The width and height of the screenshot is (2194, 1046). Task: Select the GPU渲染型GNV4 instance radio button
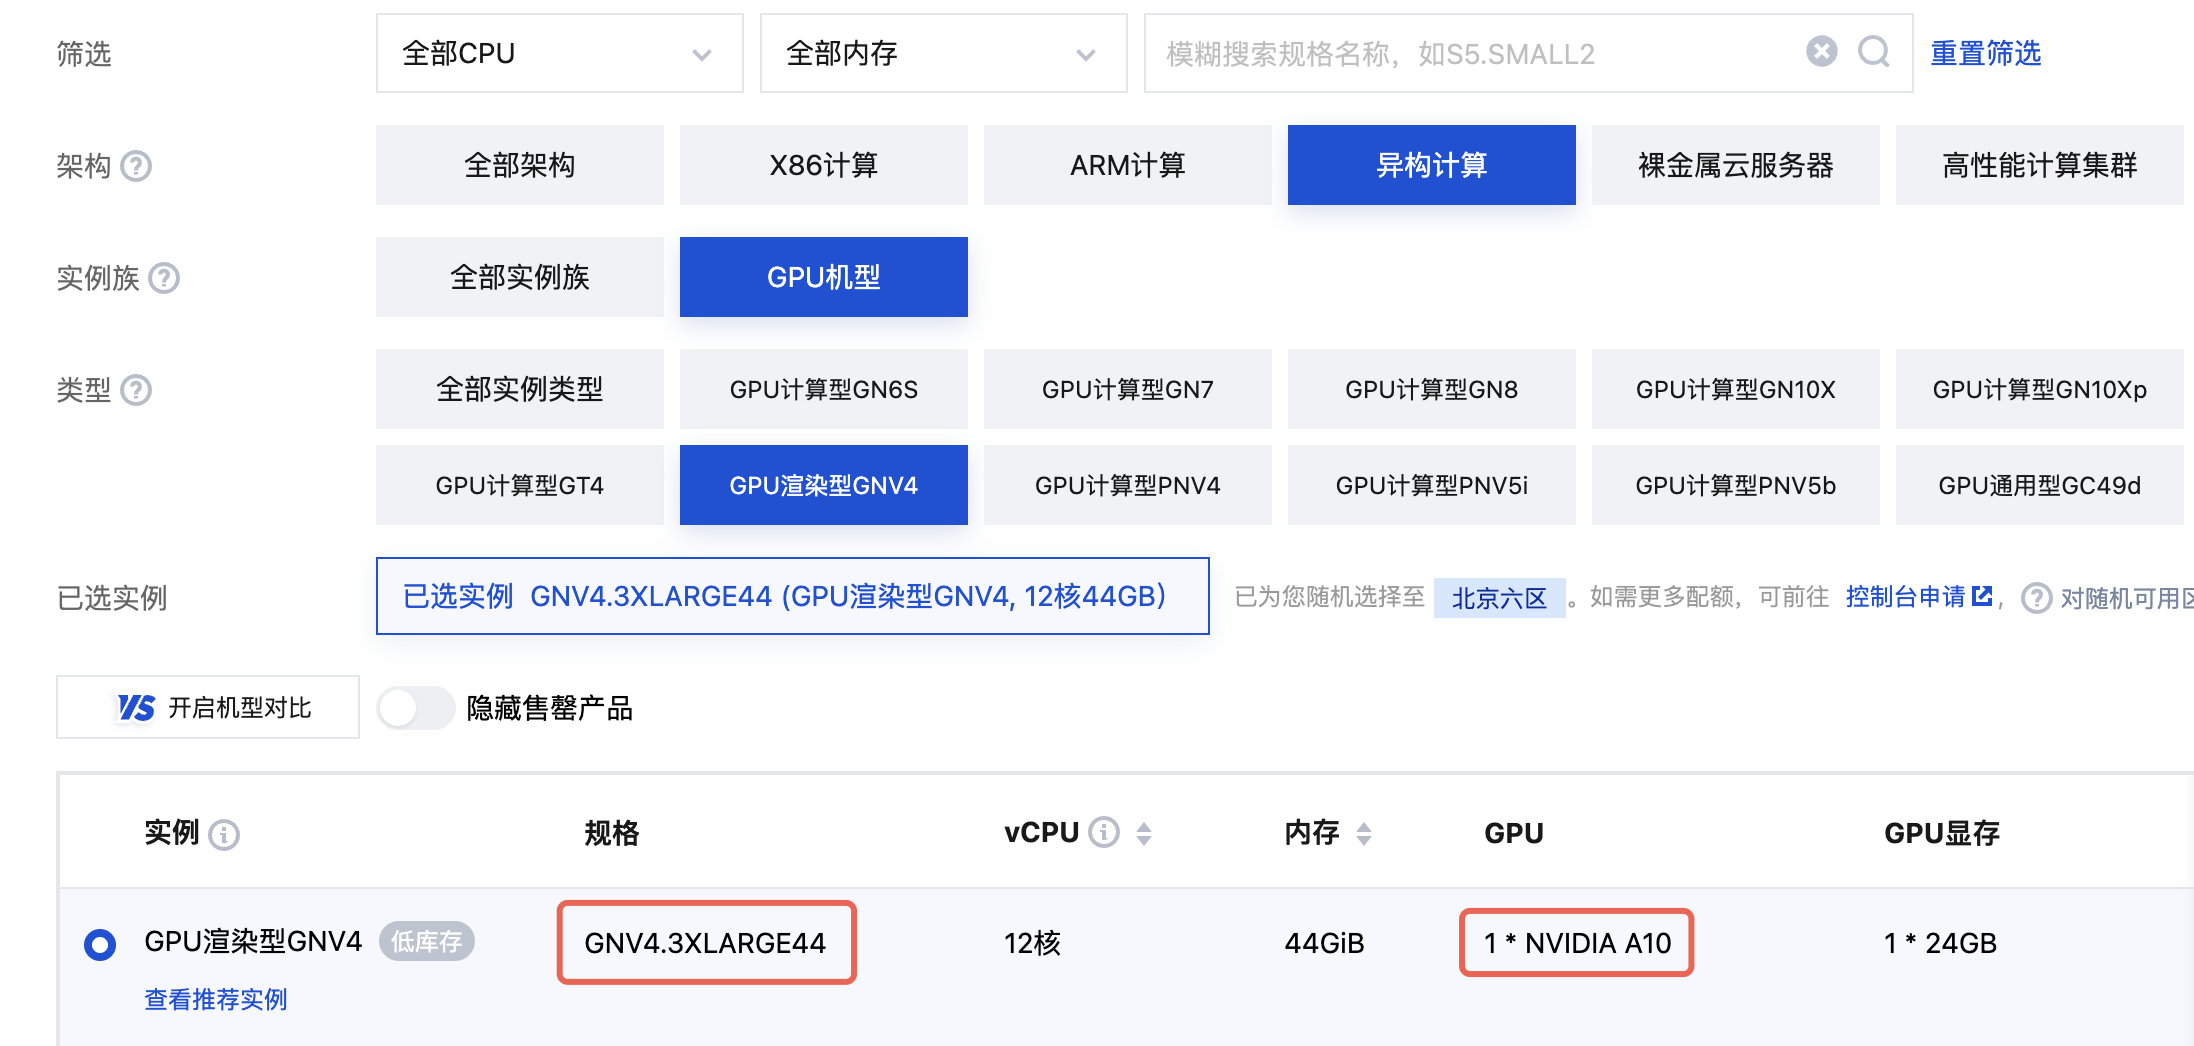(x=100, y=944)
